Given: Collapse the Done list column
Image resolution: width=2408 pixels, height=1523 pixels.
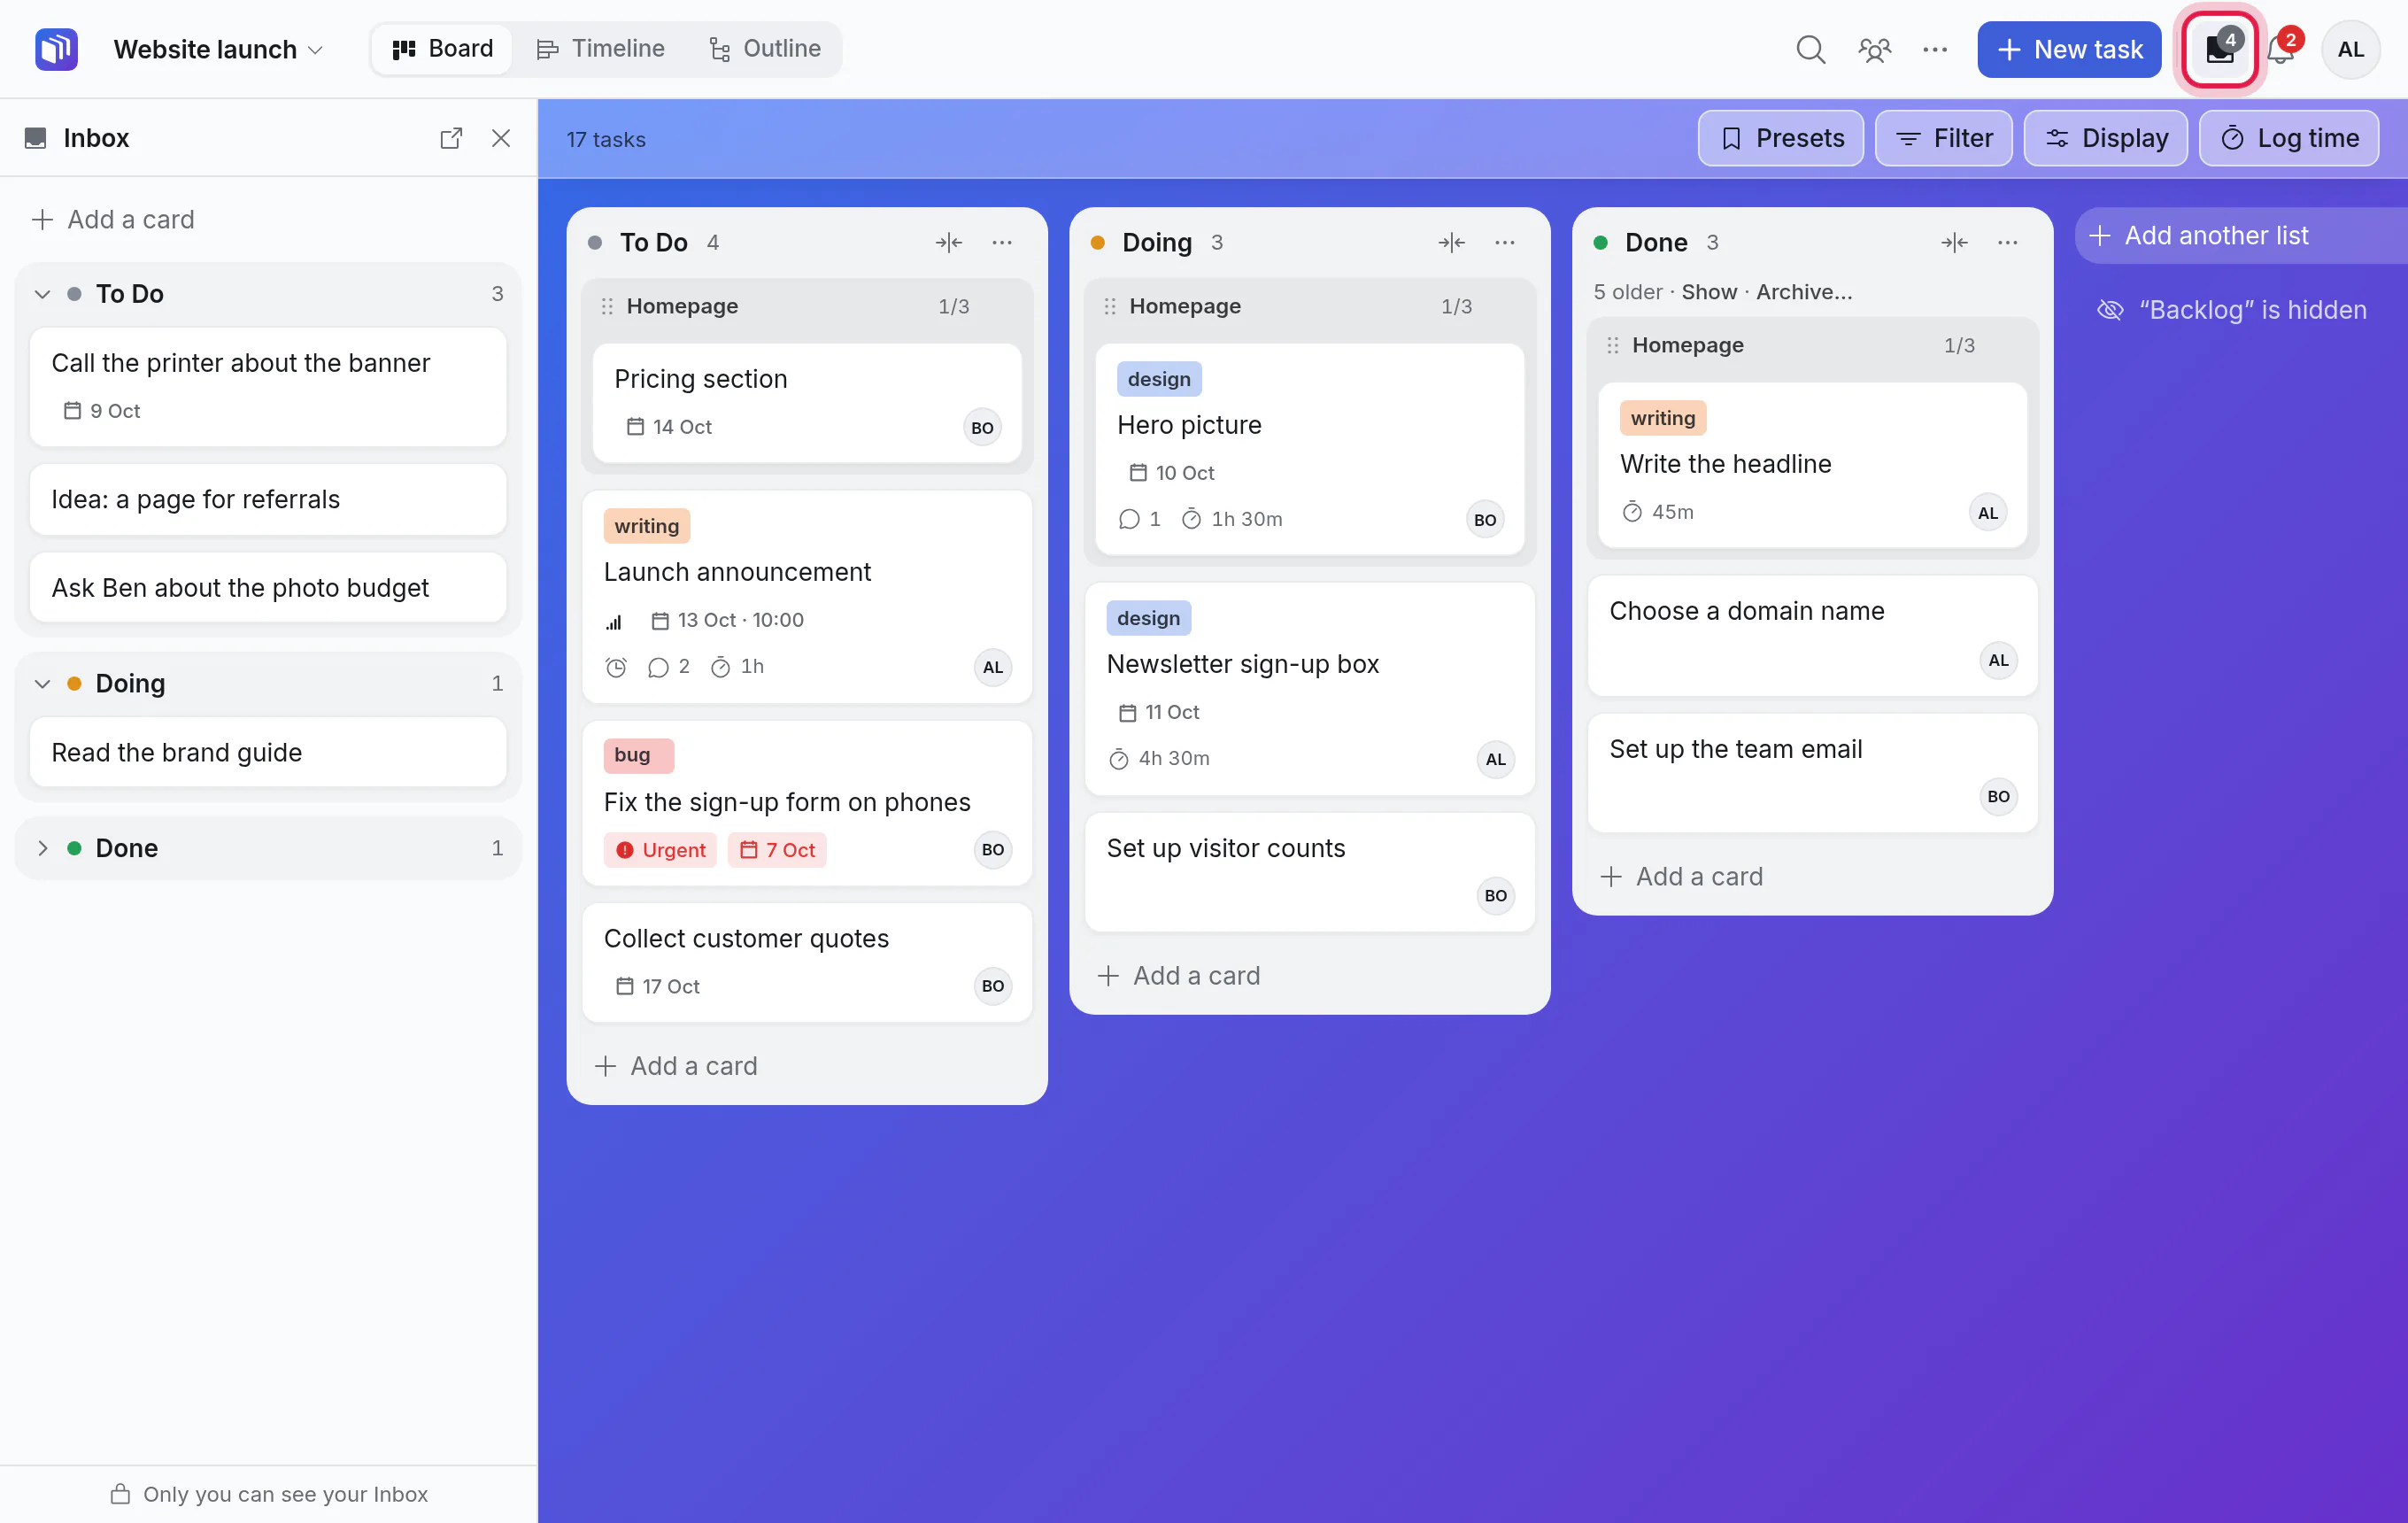Looking at the screenshot, I should coord(1954,242).
